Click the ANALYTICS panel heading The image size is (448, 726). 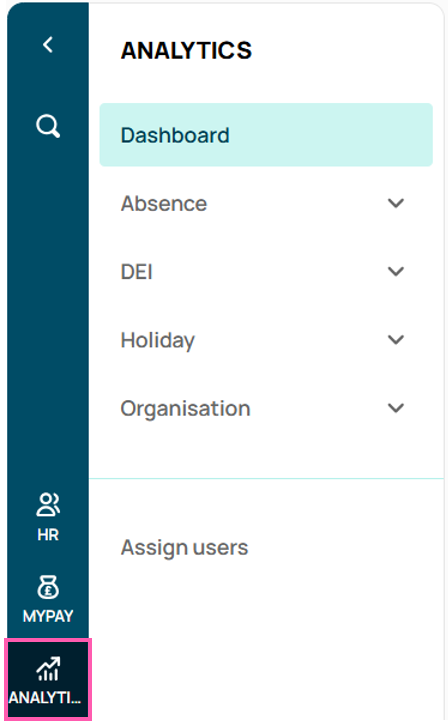[x=186, y=50]
